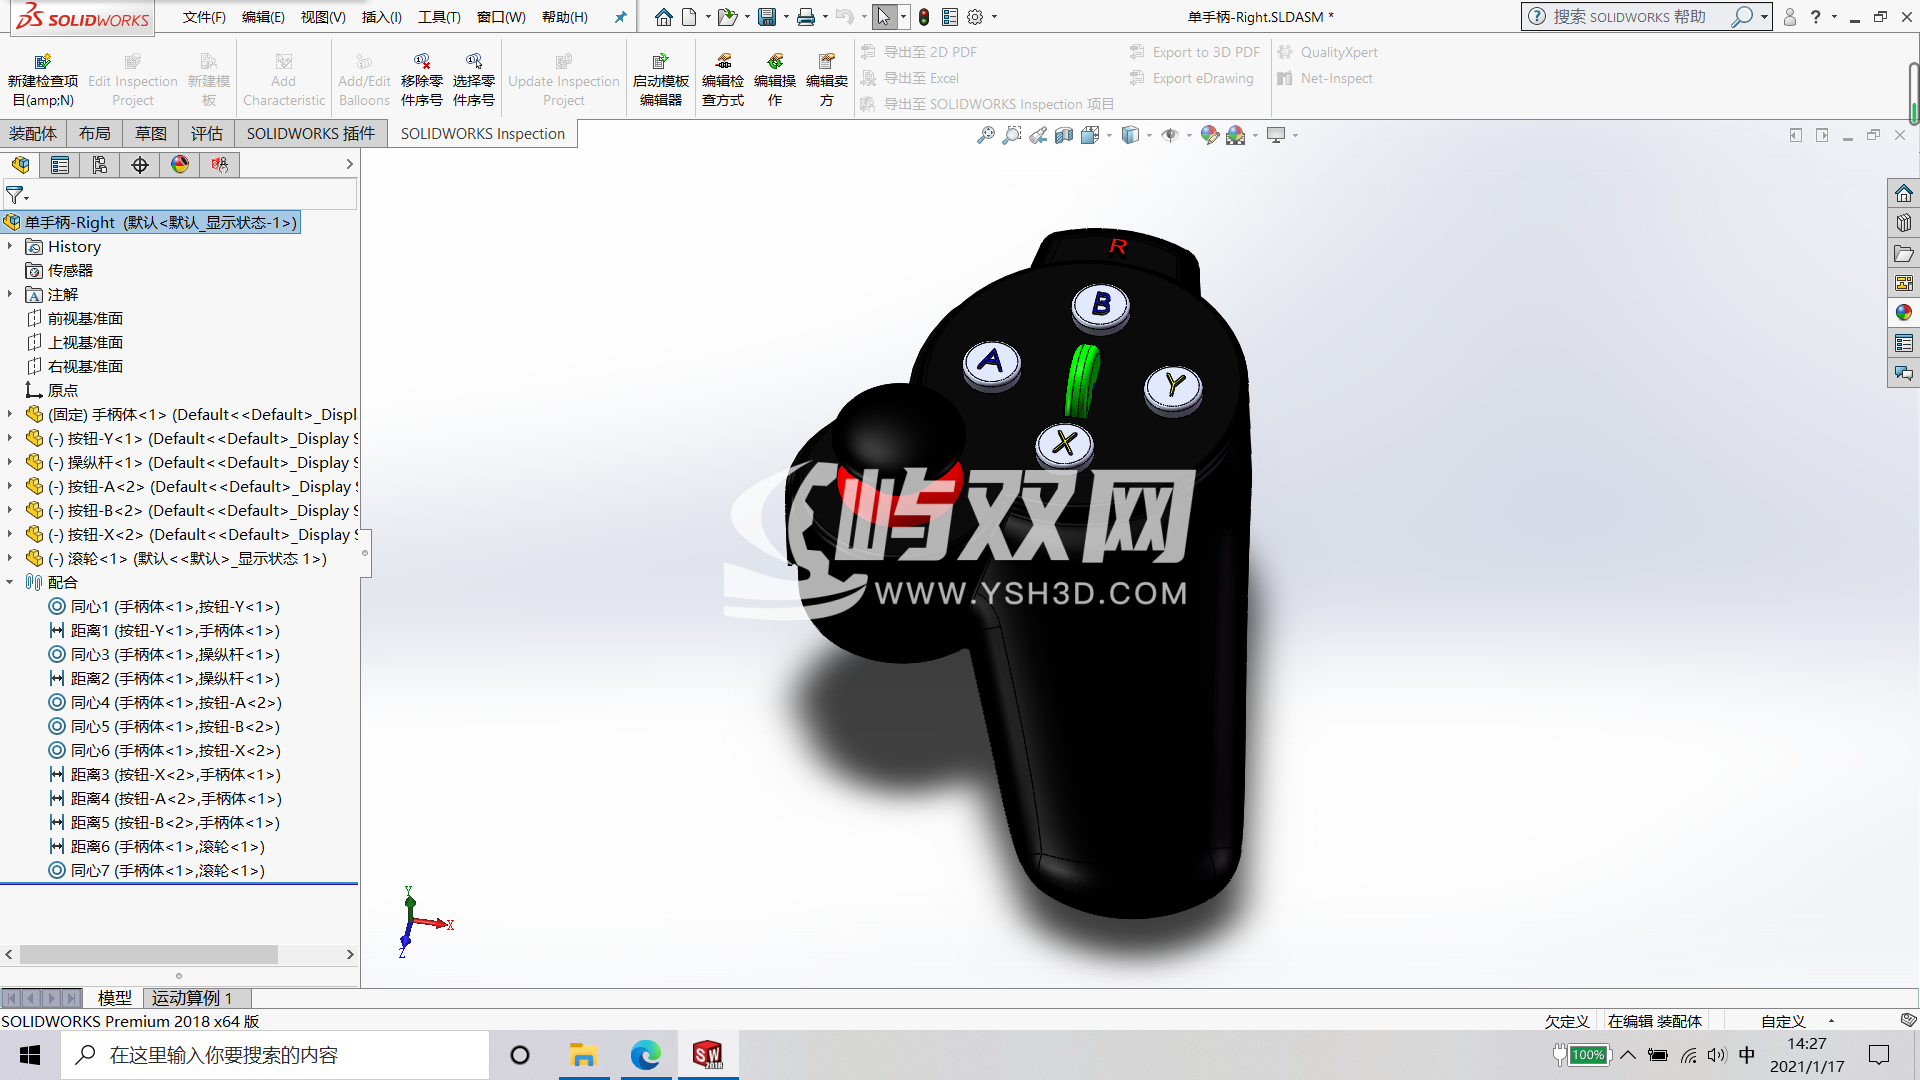This screenshot has width=1920, height=1080.
Task: Click the Export to 3D PDF icon
Action: [1137, 52]
